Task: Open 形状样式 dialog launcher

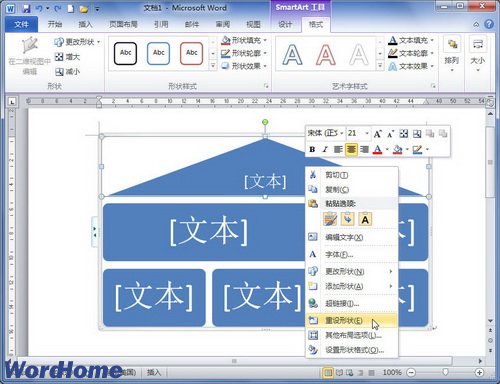Action: 266,86
